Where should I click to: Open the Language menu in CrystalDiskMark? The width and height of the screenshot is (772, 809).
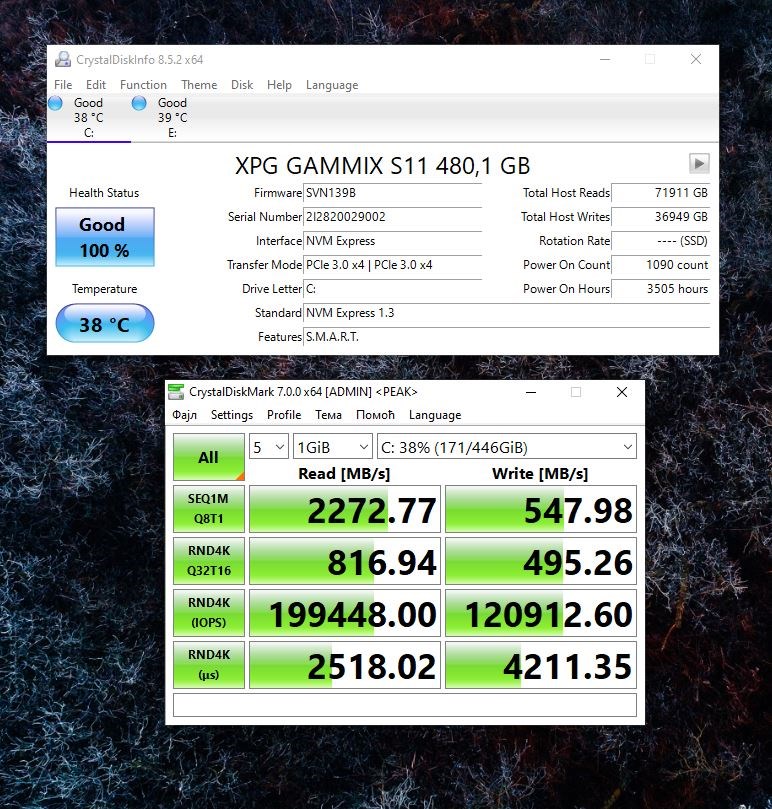(x=435, y=415)
